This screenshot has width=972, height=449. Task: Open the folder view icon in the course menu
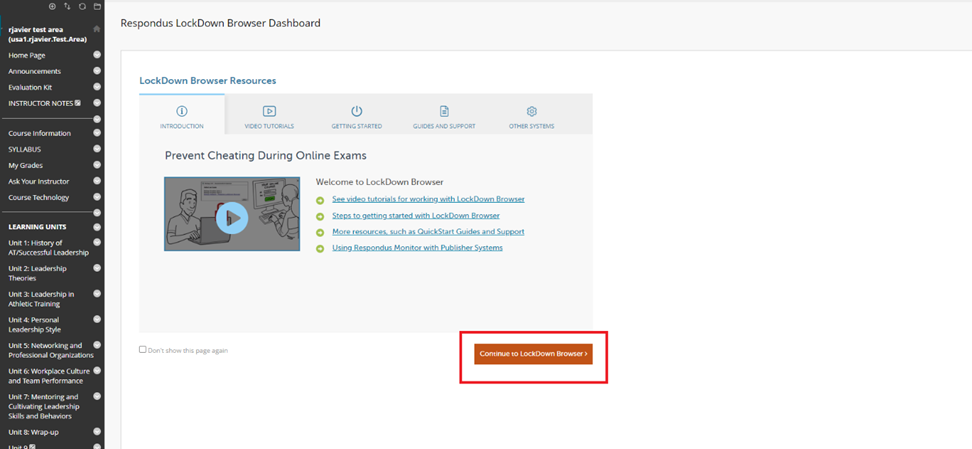(97, 6)
